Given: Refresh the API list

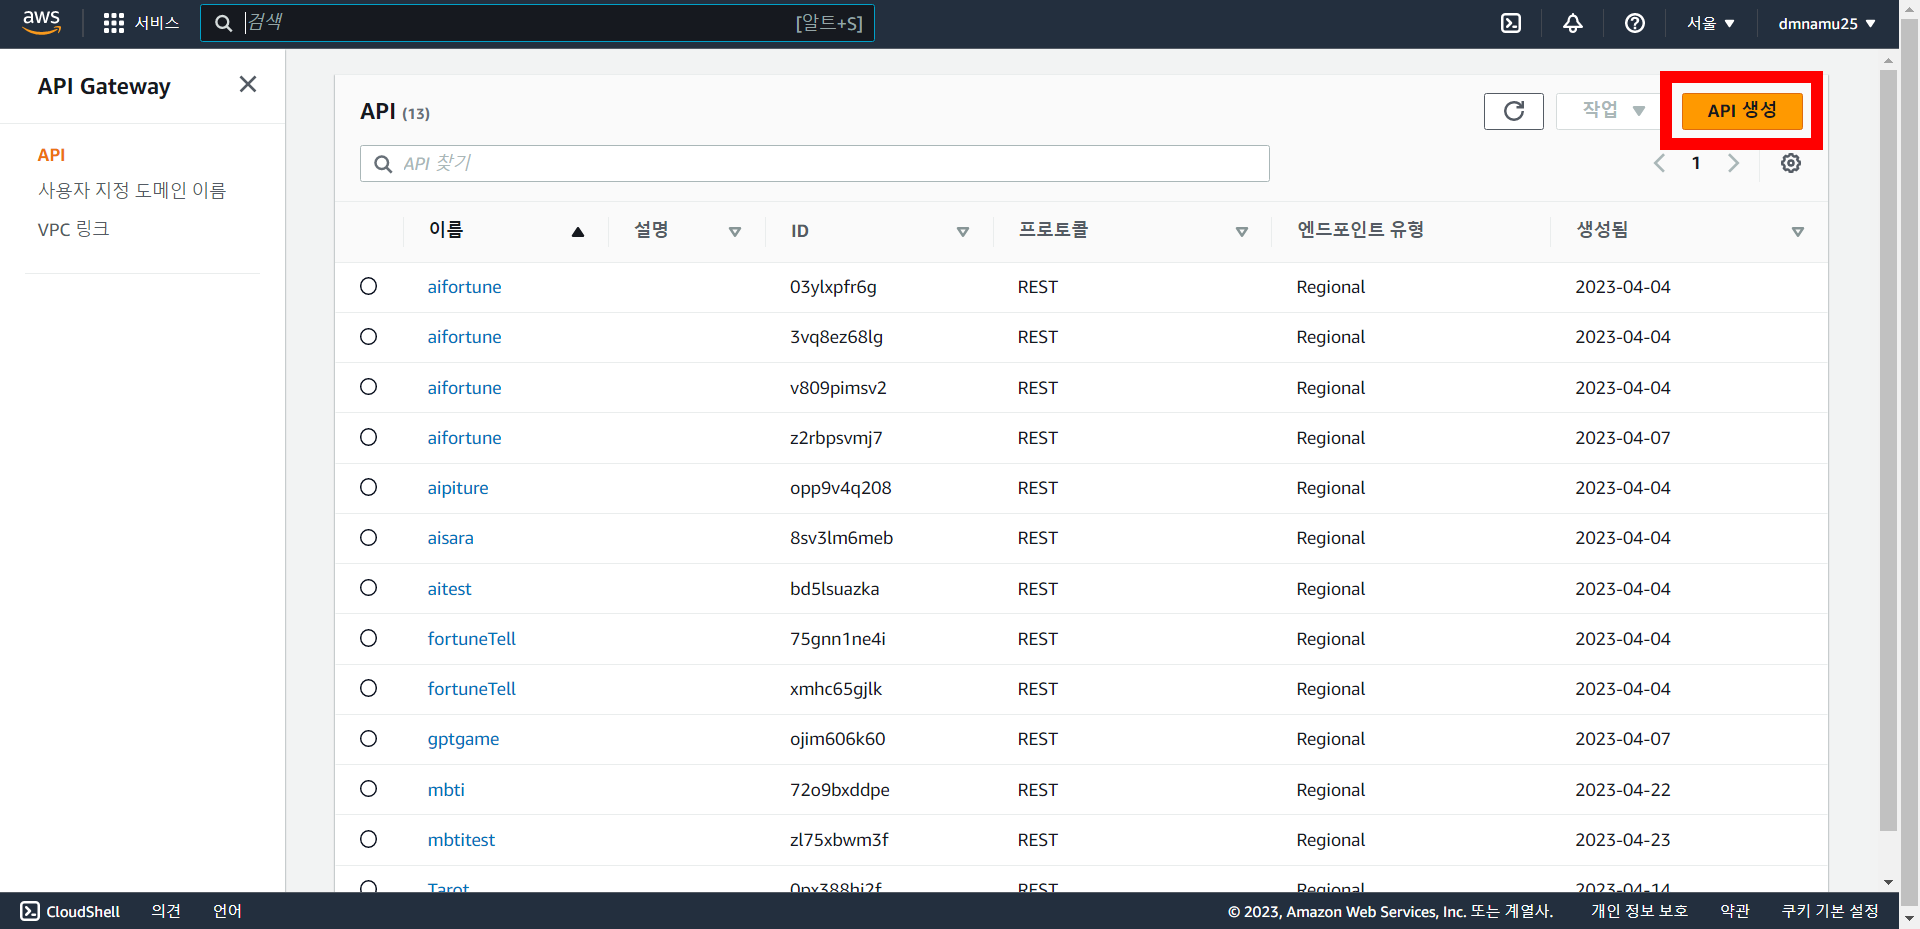Looking at the screenshot, I should [x=1514, y=111].
